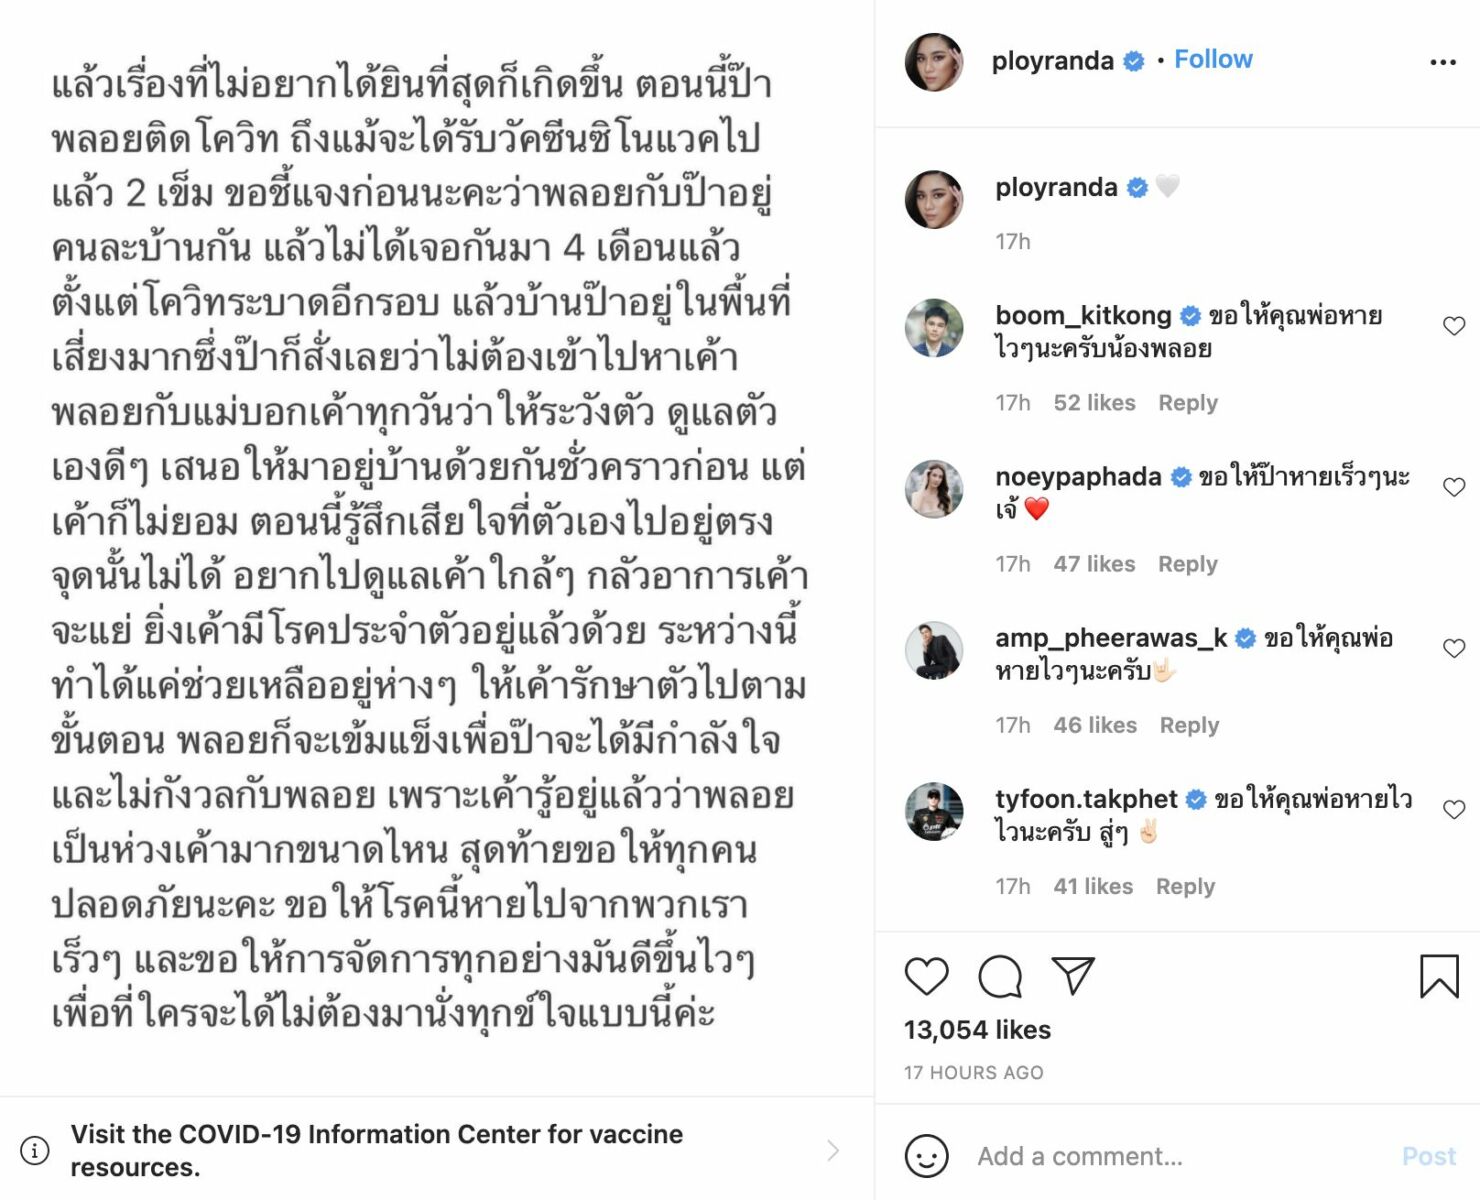
Task: Reply to tyfoon.takphet's comment
Action: (1185, 886)
